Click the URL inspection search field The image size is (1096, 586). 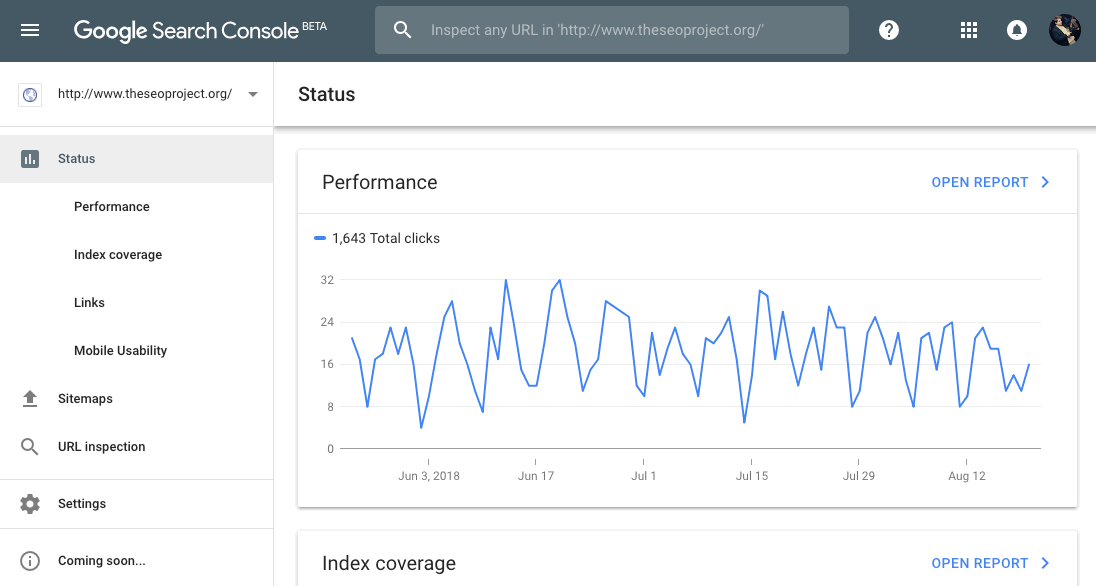point(612,30)
